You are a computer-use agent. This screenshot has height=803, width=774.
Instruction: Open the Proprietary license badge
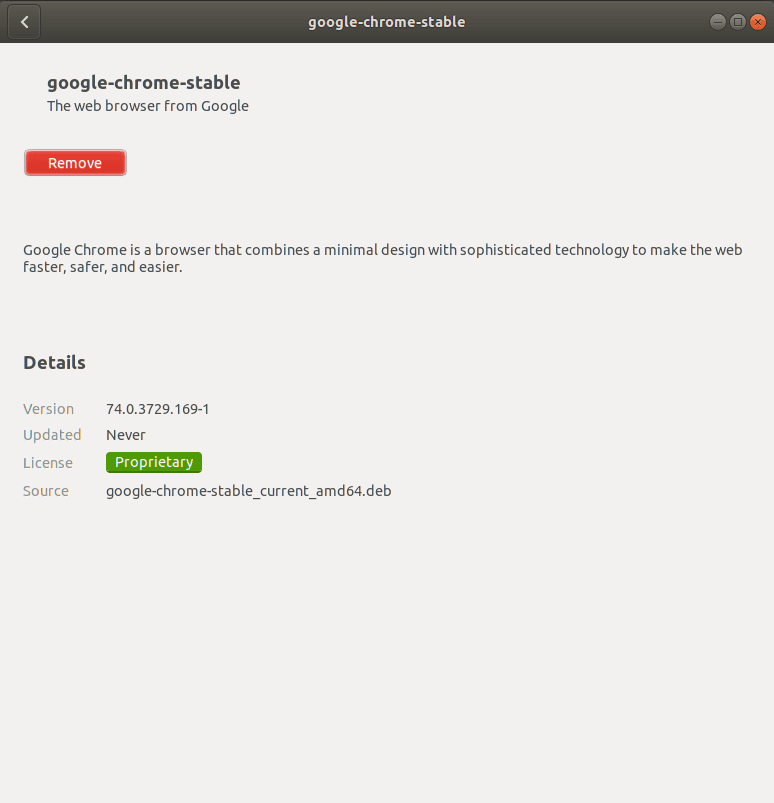tap(154, 462)
